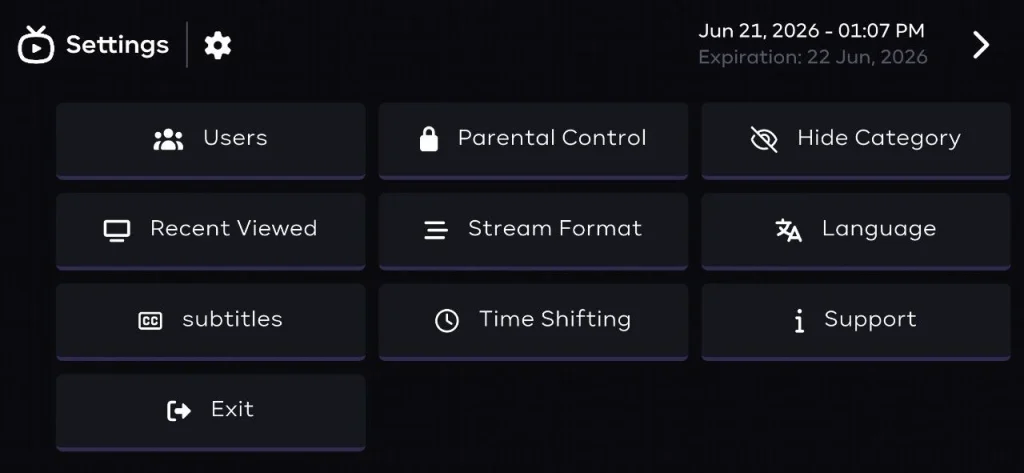Screen dimensions: 1024x473
Task: Click the padlock icon on Parental Control
Action: click(428, 139)
